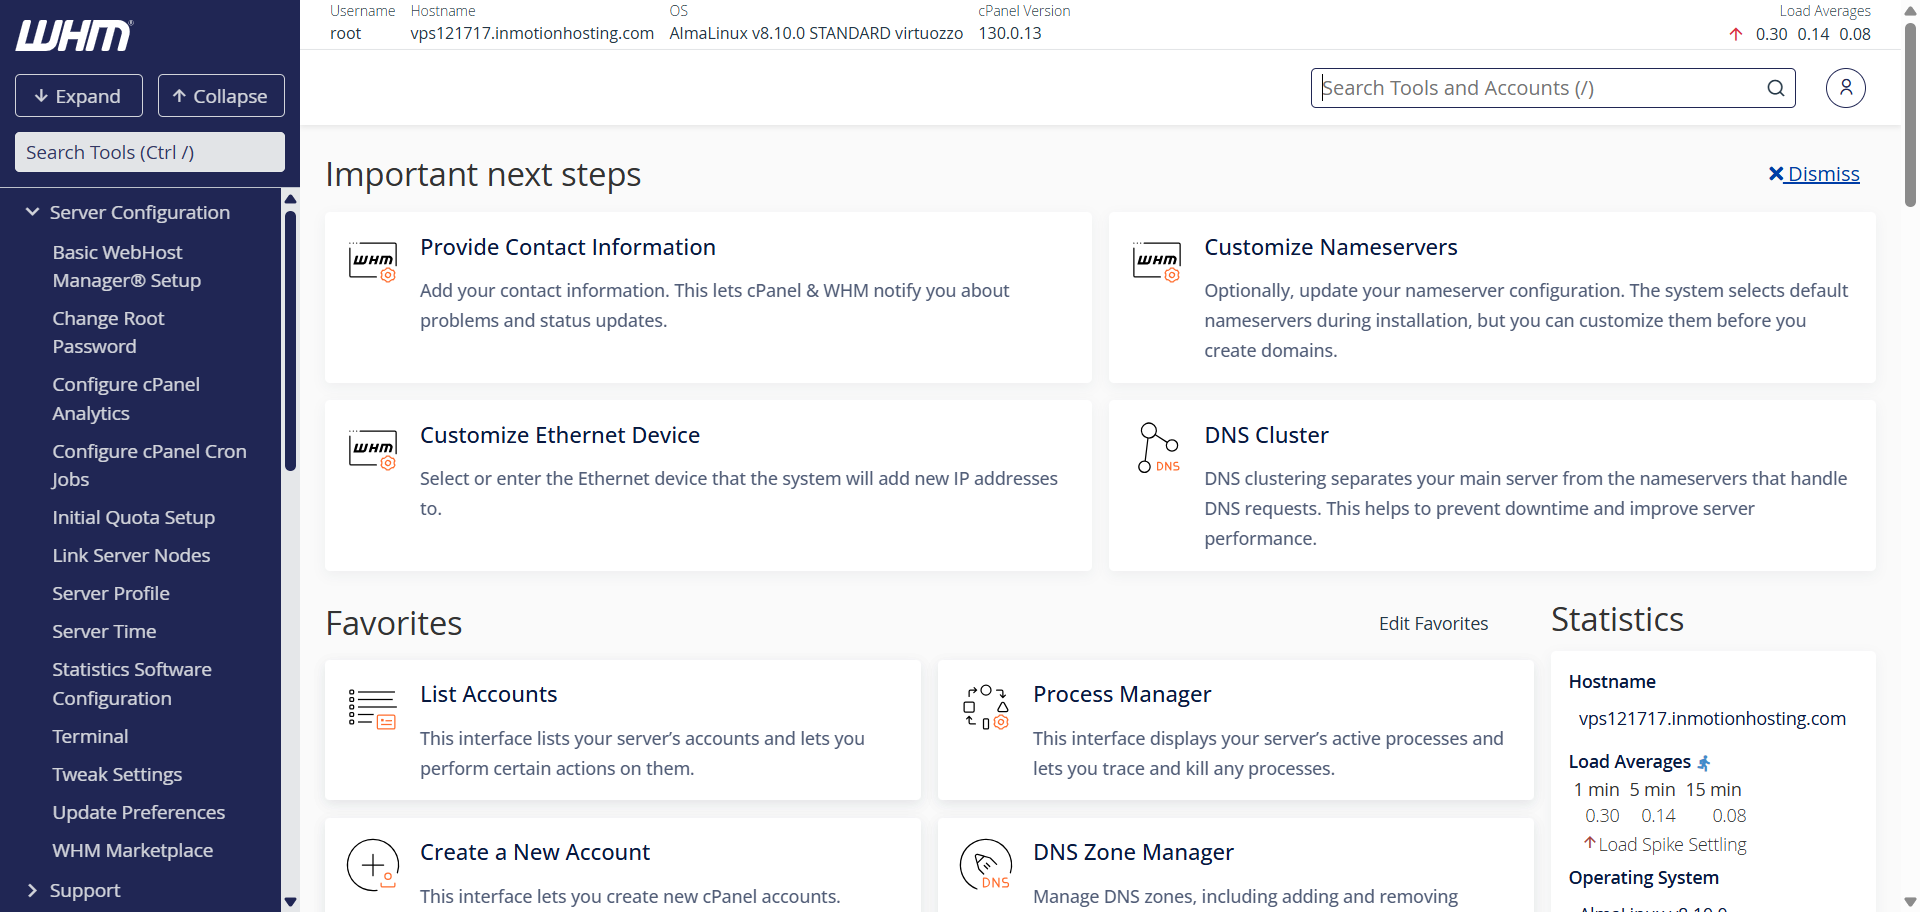The image size is (1920, 912).
Task: Click the Load Spike Settling text
Action: pyautogui.click(x=1672, y=845)
